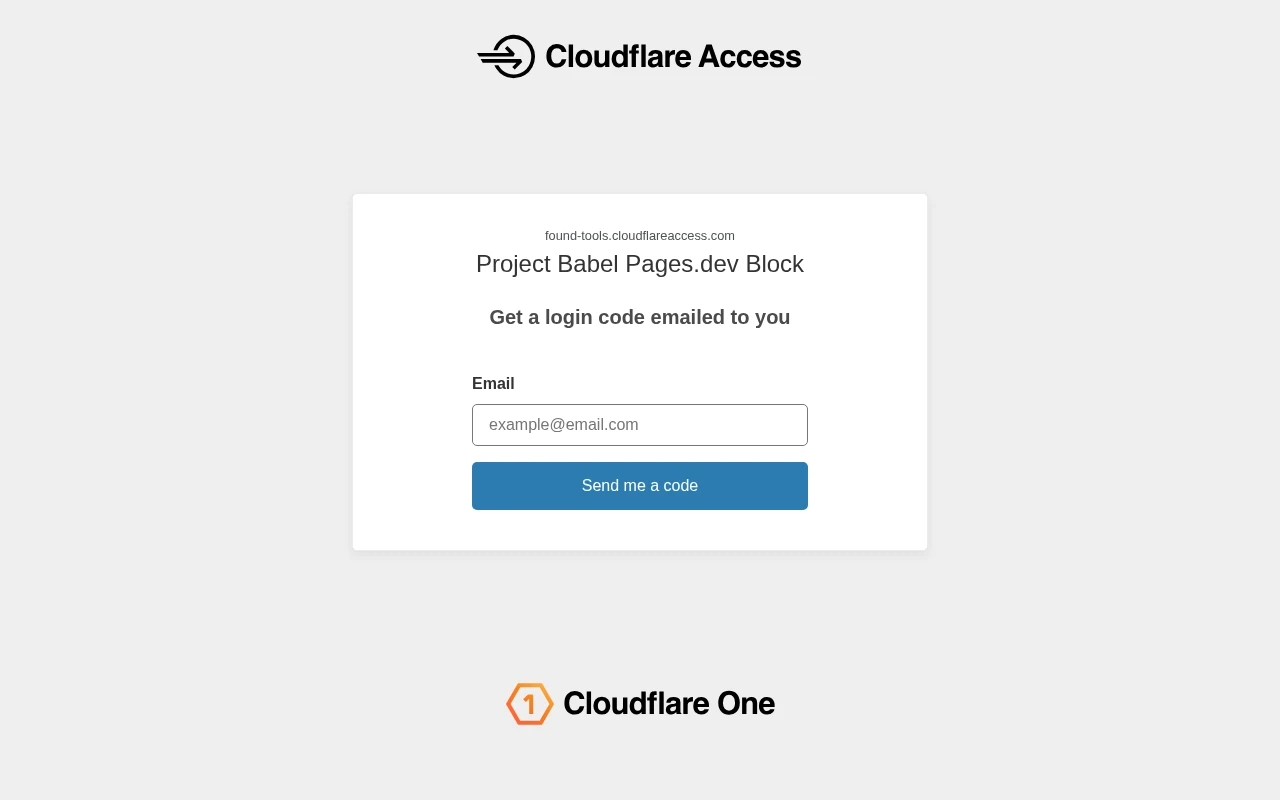Click "Get a login code" in the heading
The height and width of the screenshot is (800, 1280).
(x=567, y=317)
